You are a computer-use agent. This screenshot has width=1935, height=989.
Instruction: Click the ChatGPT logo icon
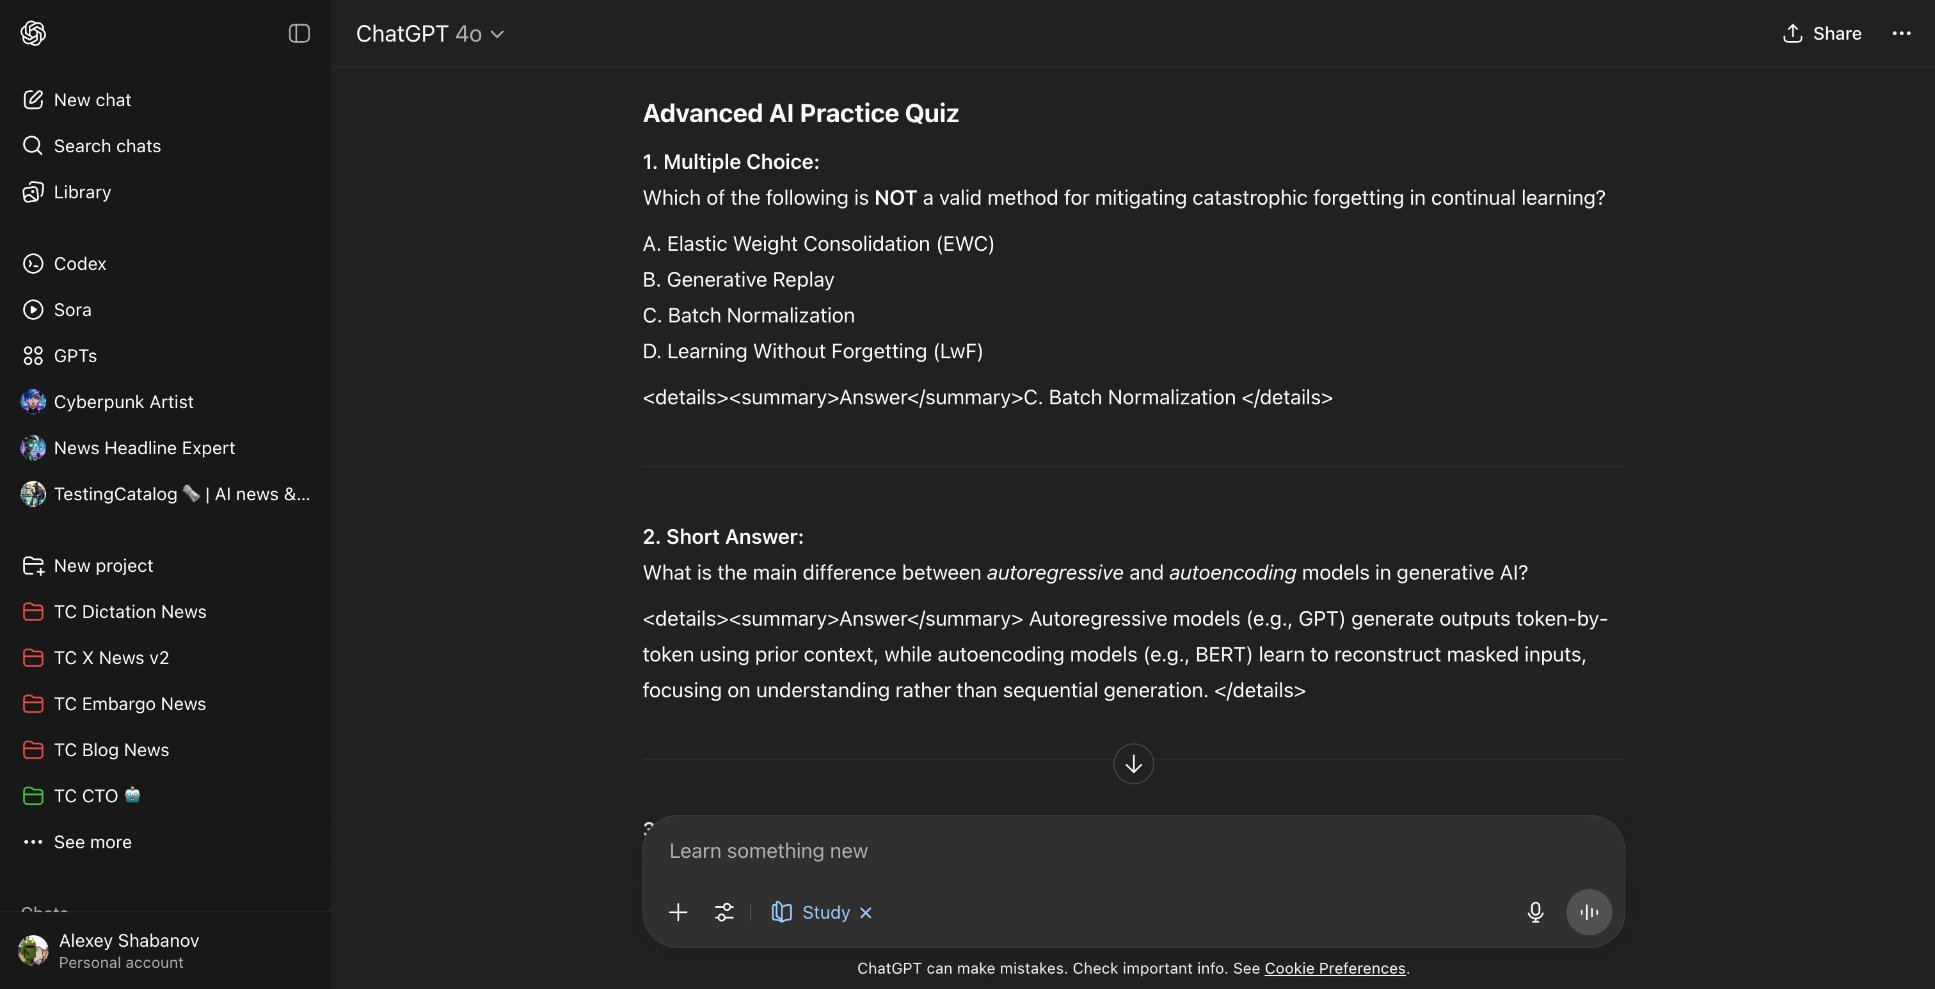(x=33, y=33)
